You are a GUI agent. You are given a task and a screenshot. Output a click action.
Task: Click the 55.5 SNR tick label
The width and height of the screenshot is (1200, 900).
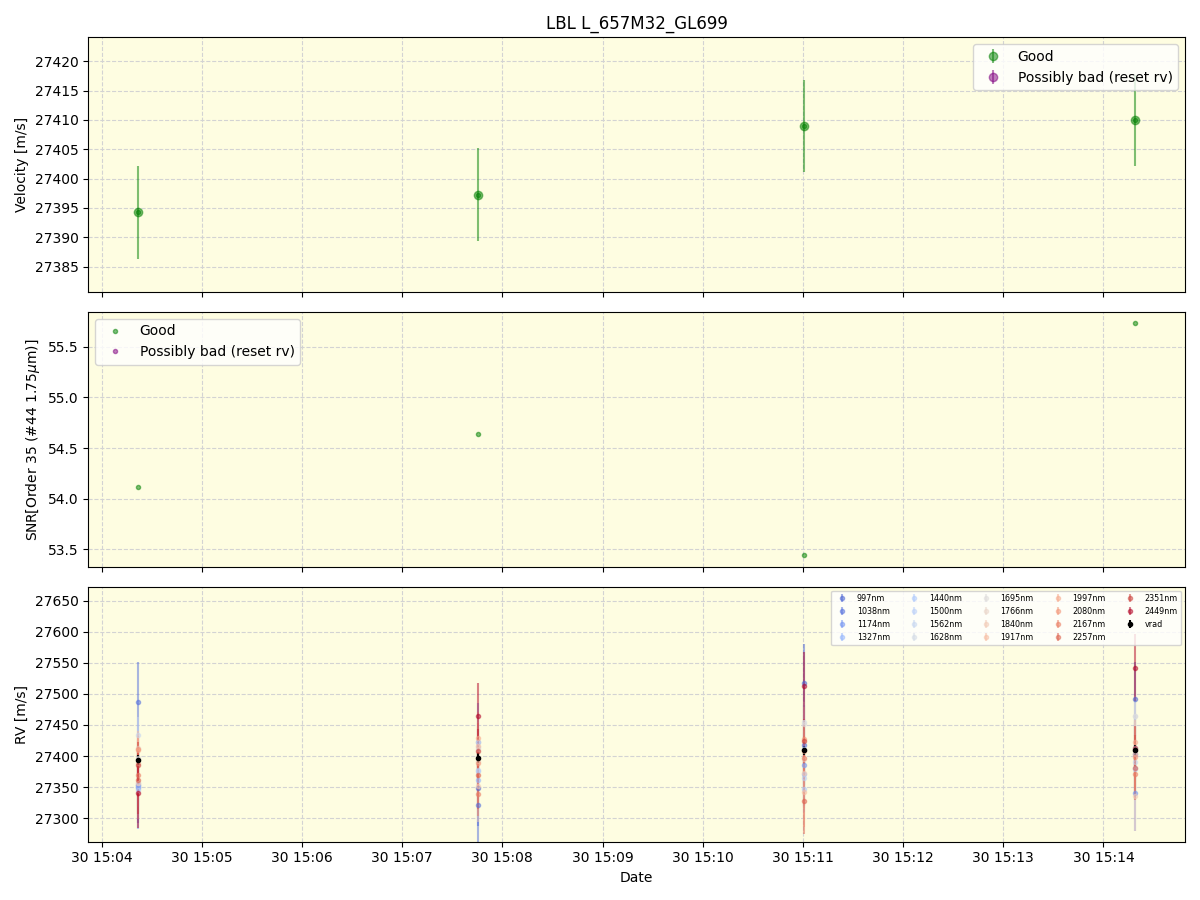click(63, 347)
